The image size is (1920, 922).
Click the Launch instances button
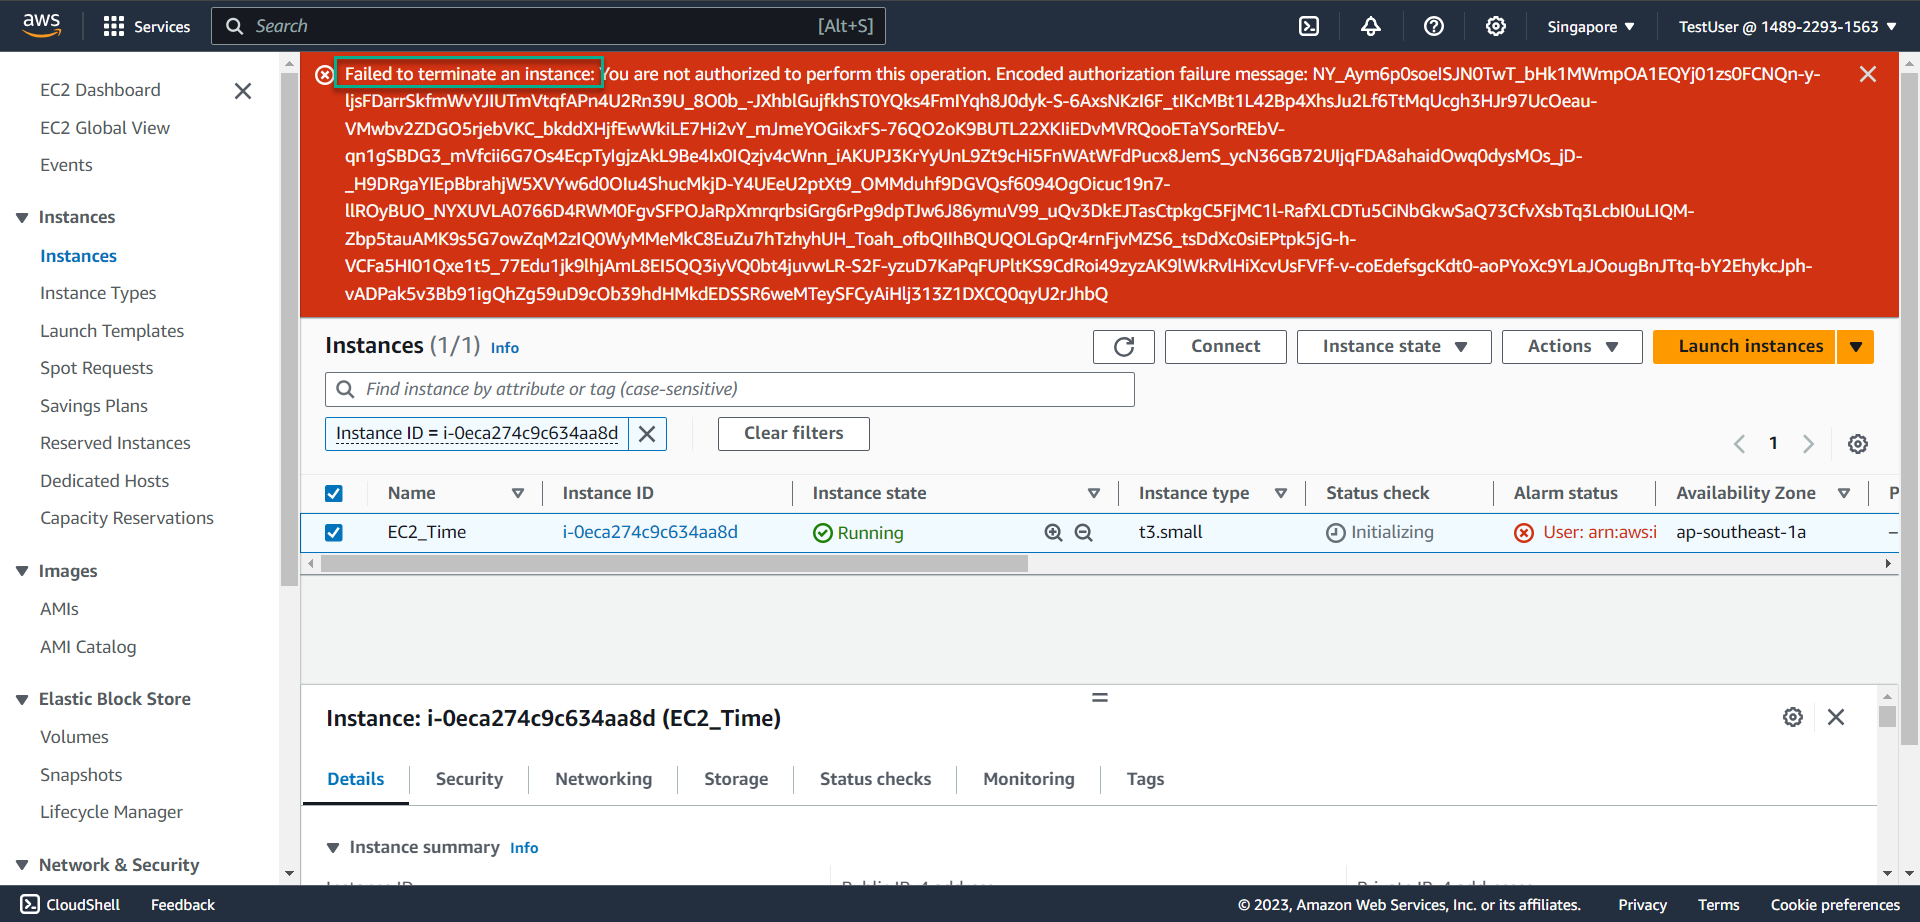[x=1744, y=347]
